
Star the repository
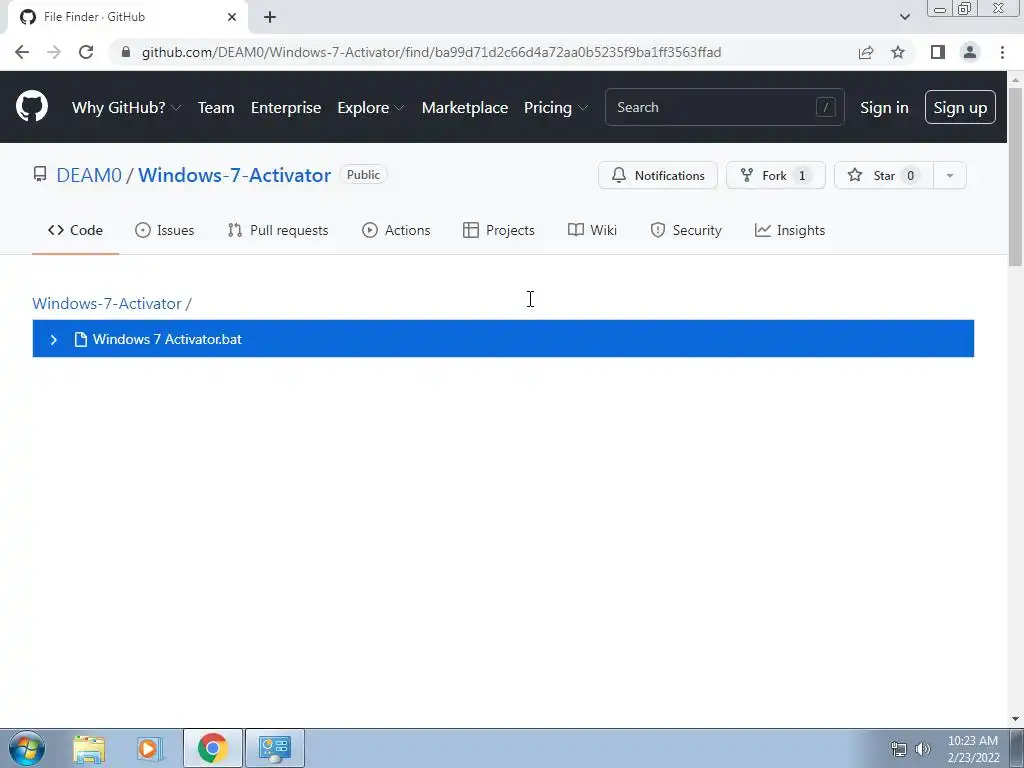(x=884, y=175)
